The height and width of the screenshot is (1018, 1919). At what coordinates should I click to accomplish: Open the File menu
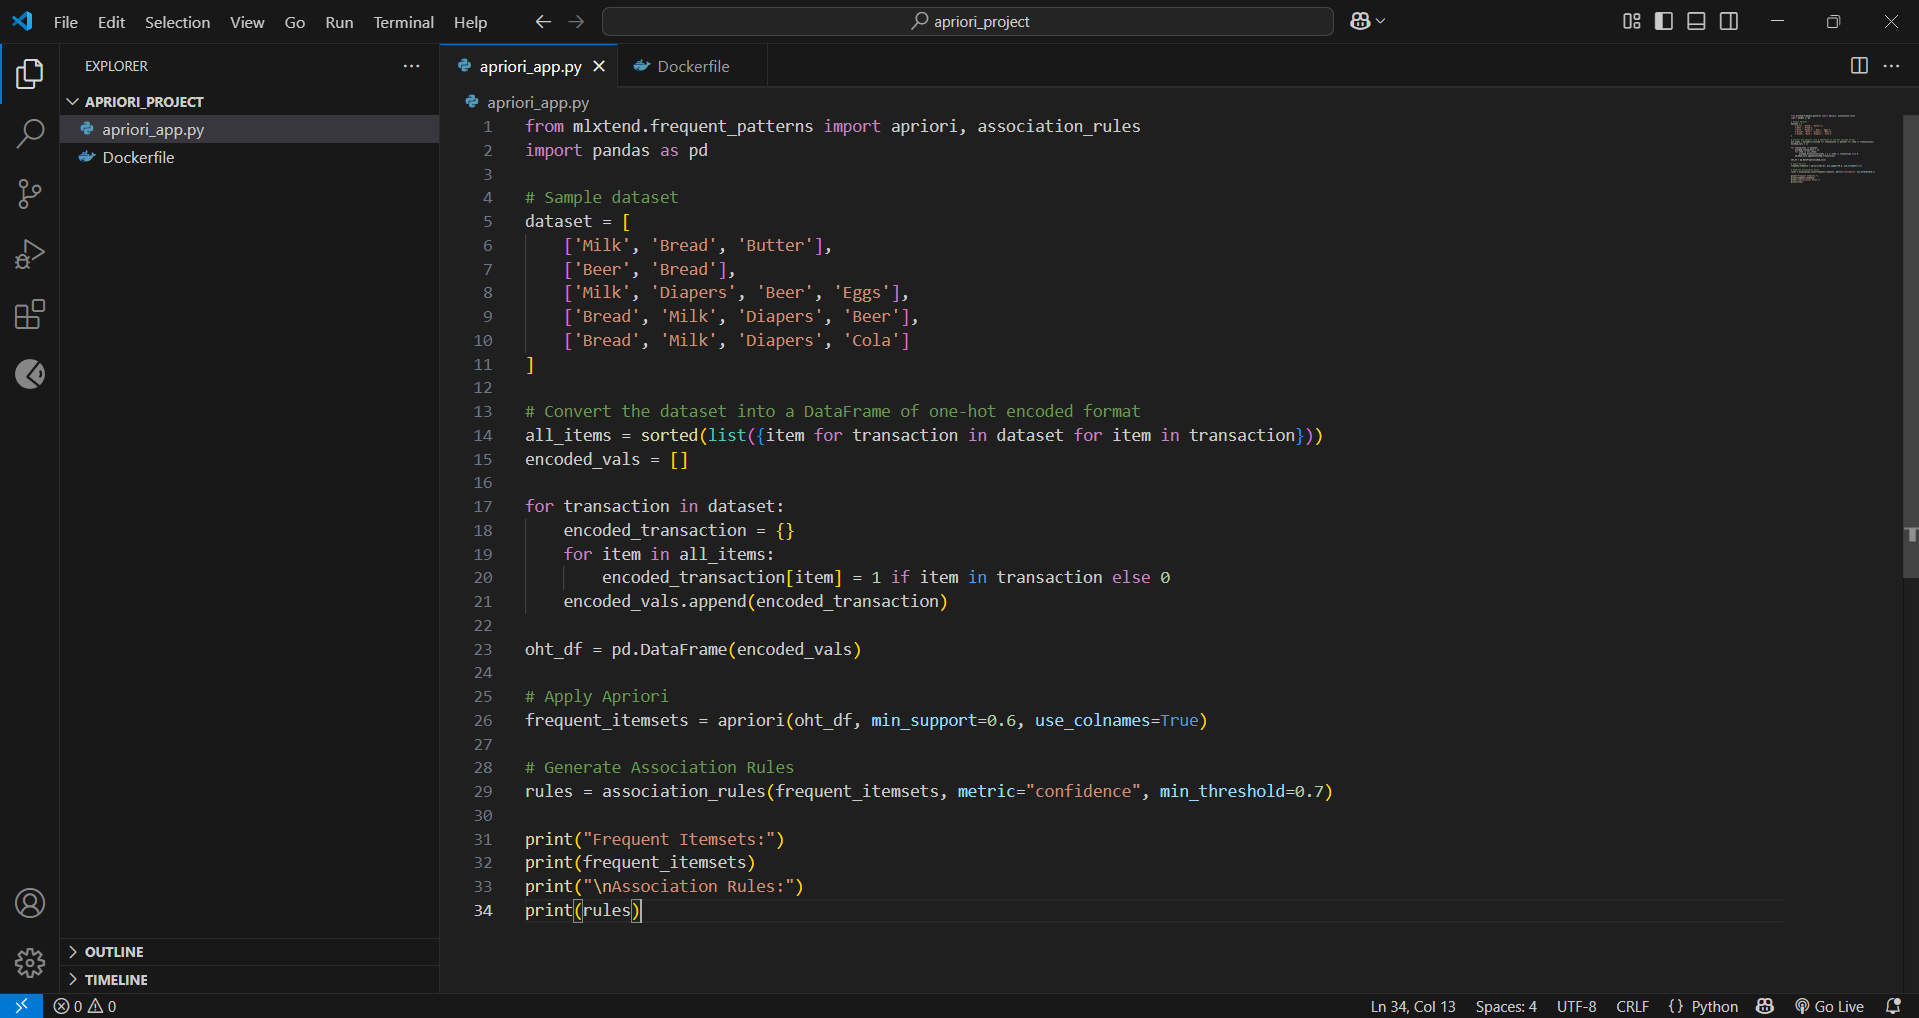(x=65, y=22)
